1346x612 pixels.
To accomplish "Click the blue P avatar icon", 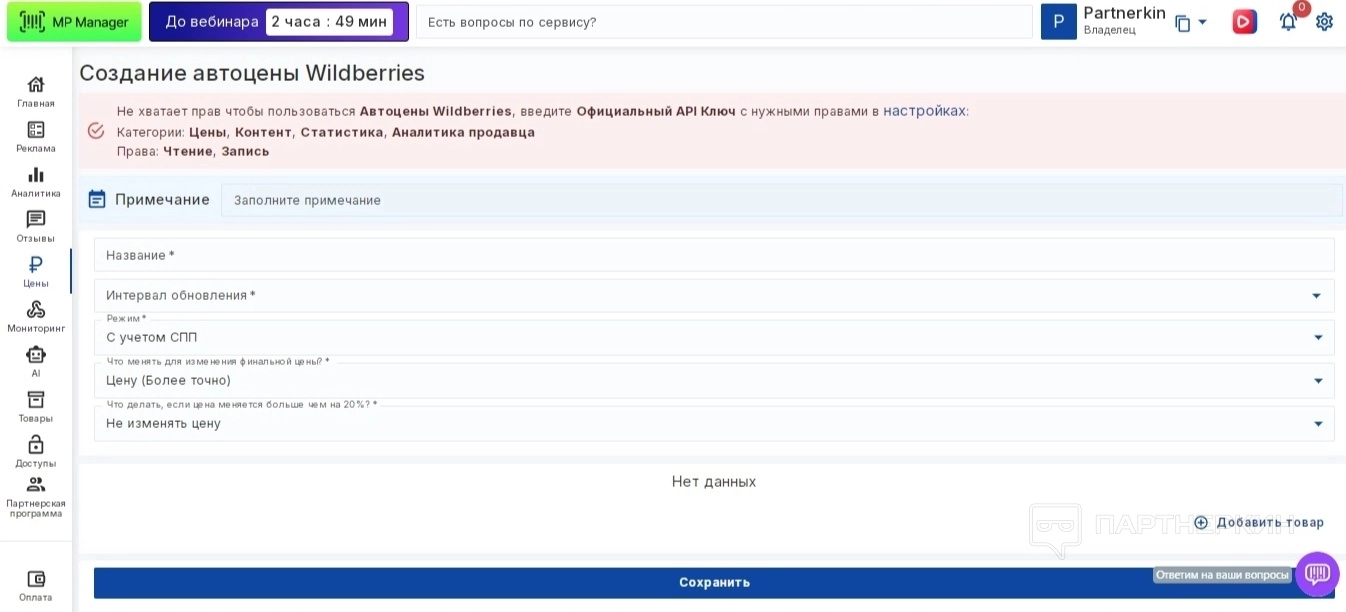I will click(1059, 22).
